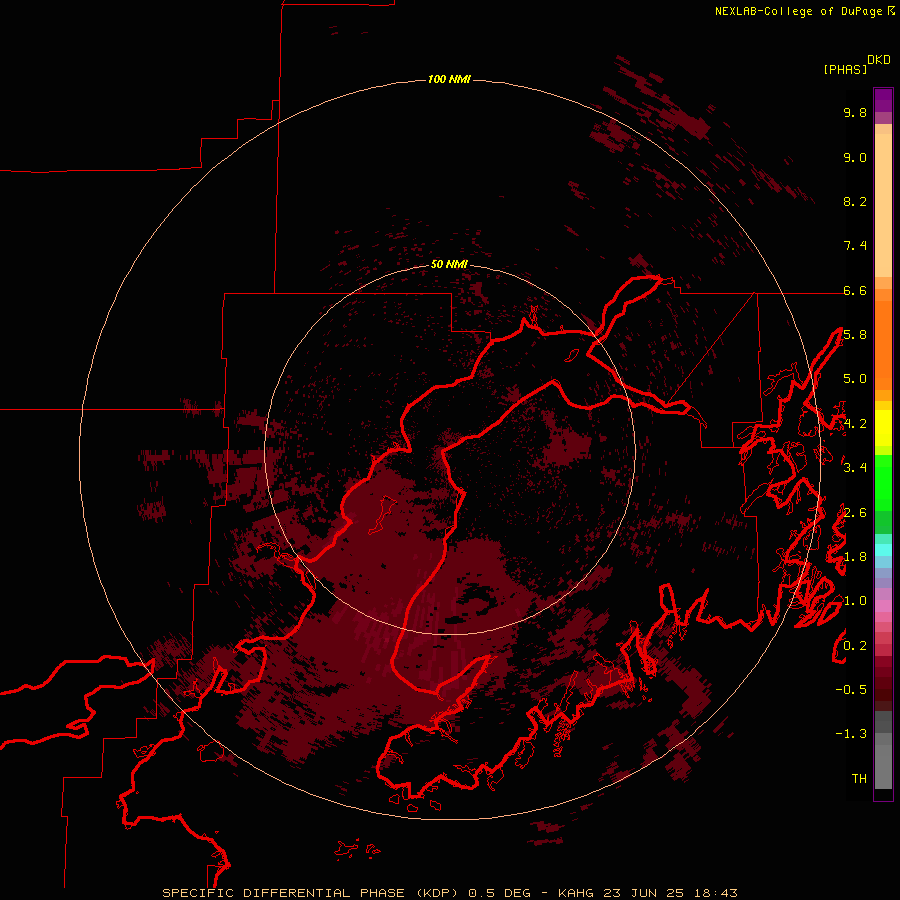900x900 pixels.
Task: Click the bright green segment of the color bar
Action: coord(883,482)
